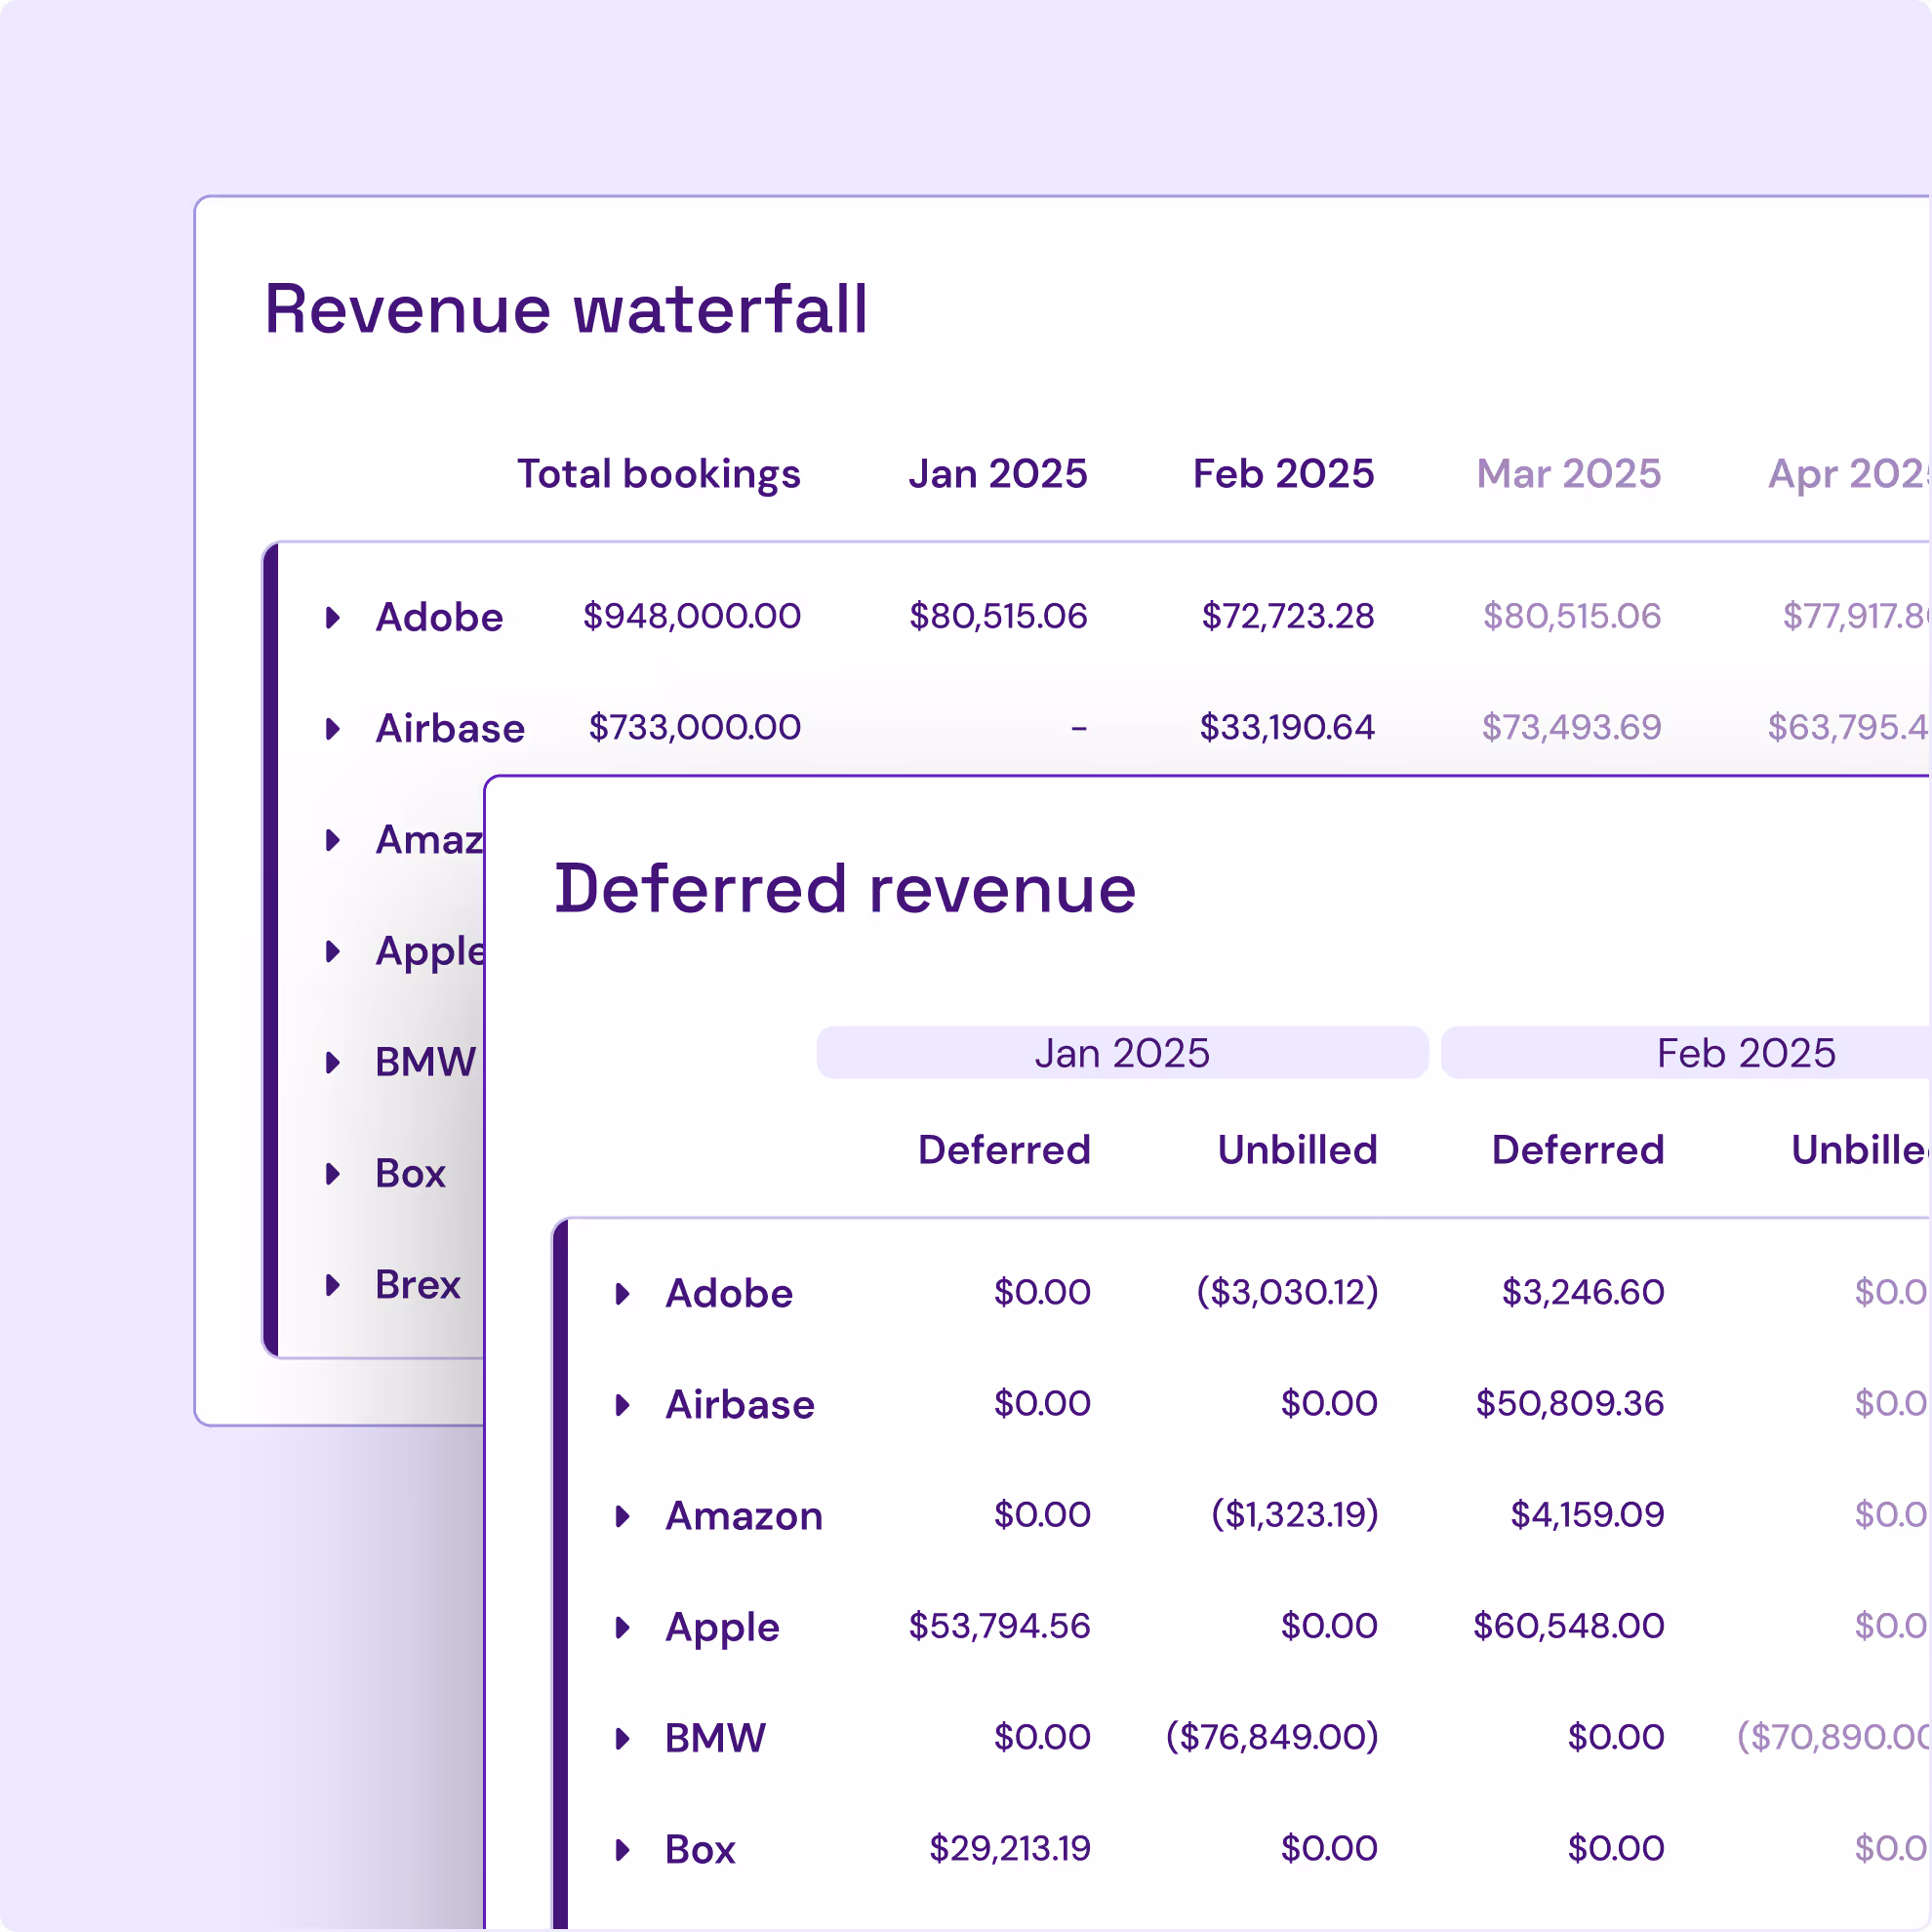
Task: Click the Apple customer name in Deferred revenue
Action: [x=722, y=1627]
